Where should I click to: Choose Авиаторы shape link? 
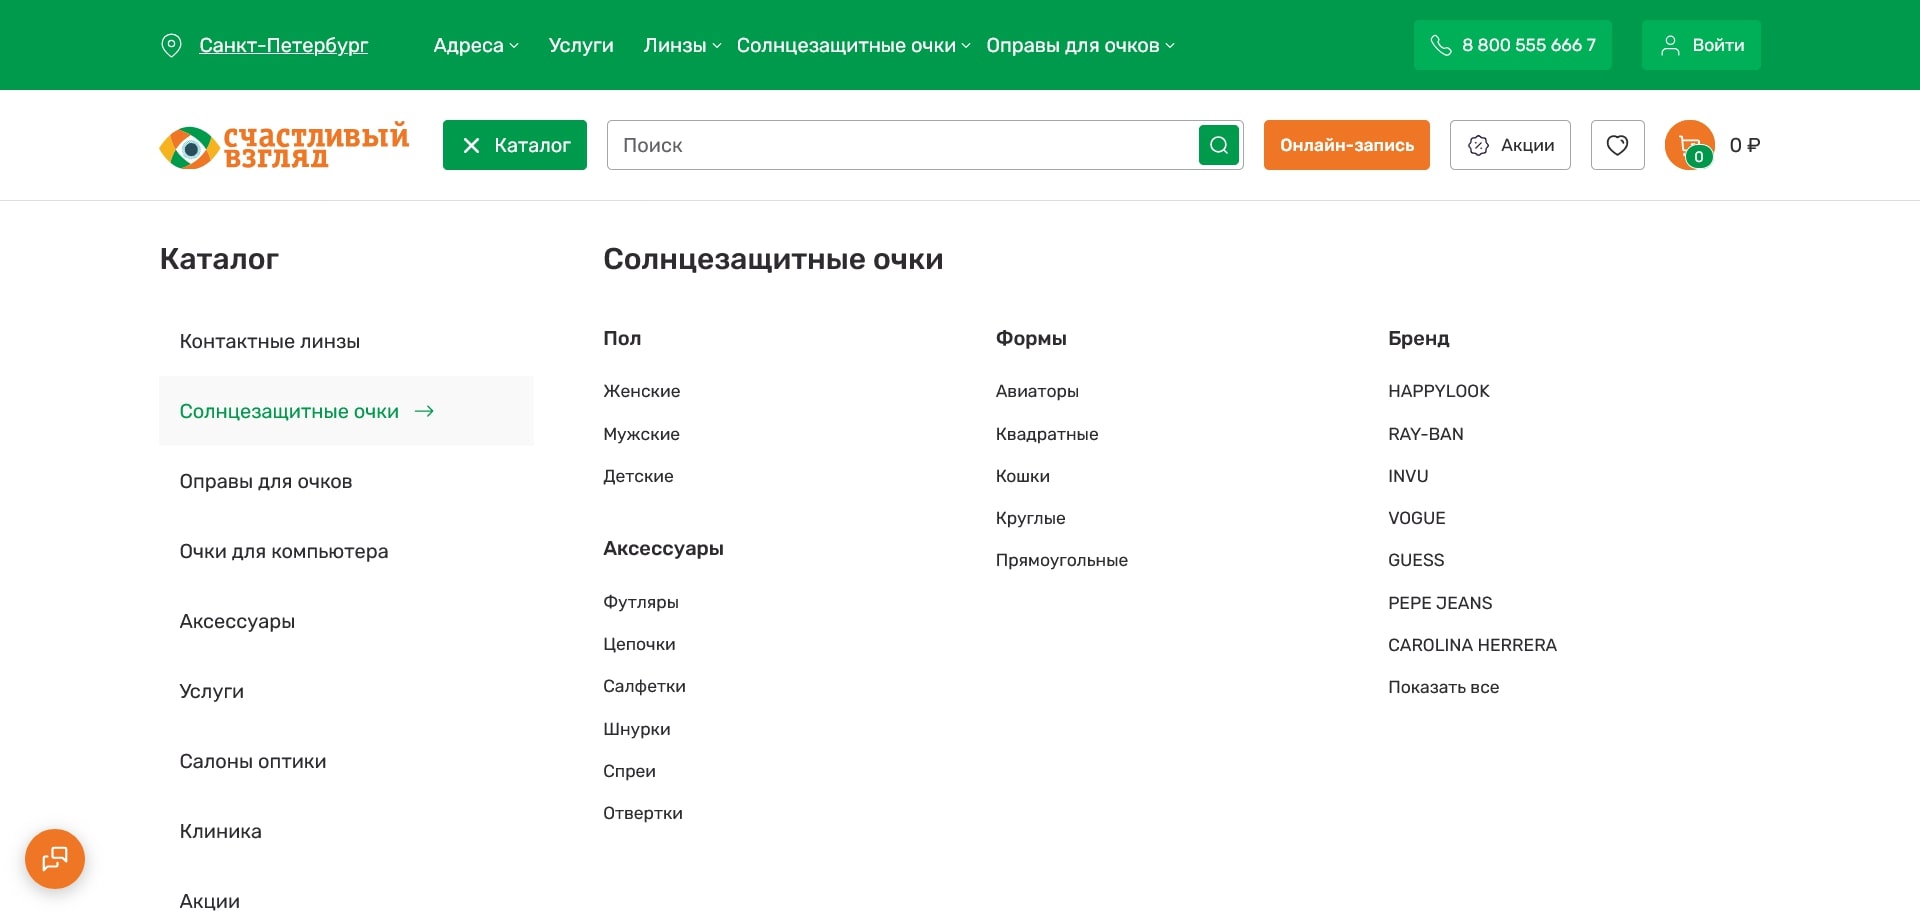1036,391
